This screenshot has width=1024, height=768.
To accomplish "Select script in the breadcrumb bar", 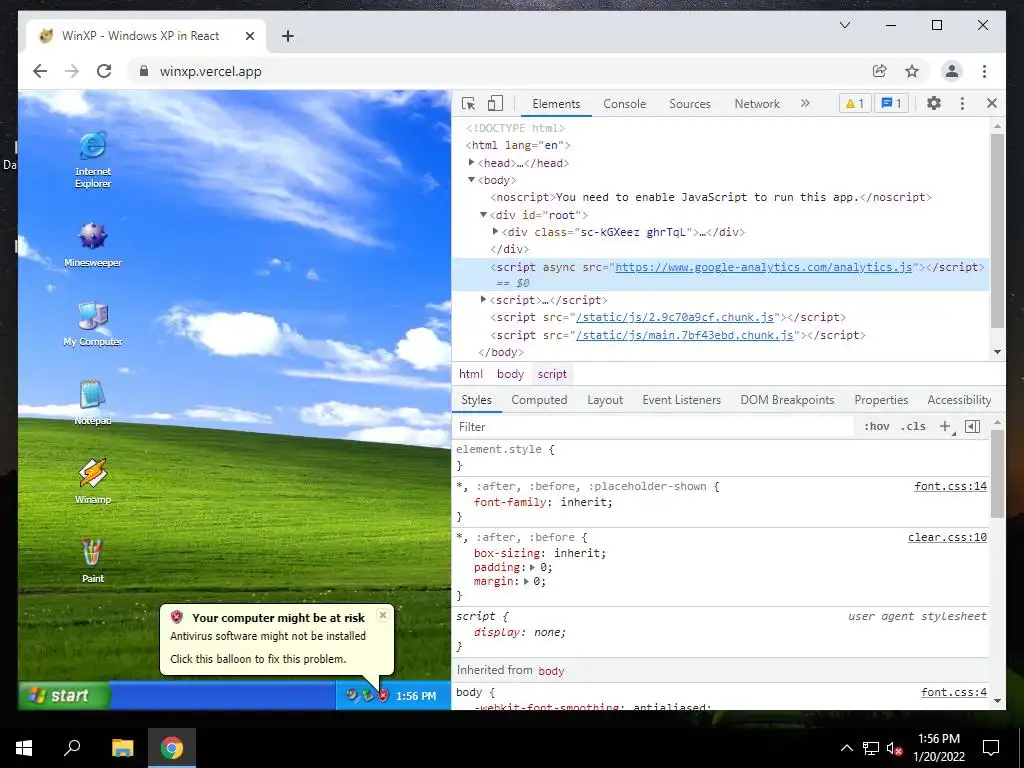I will click(x=552, y=374).
